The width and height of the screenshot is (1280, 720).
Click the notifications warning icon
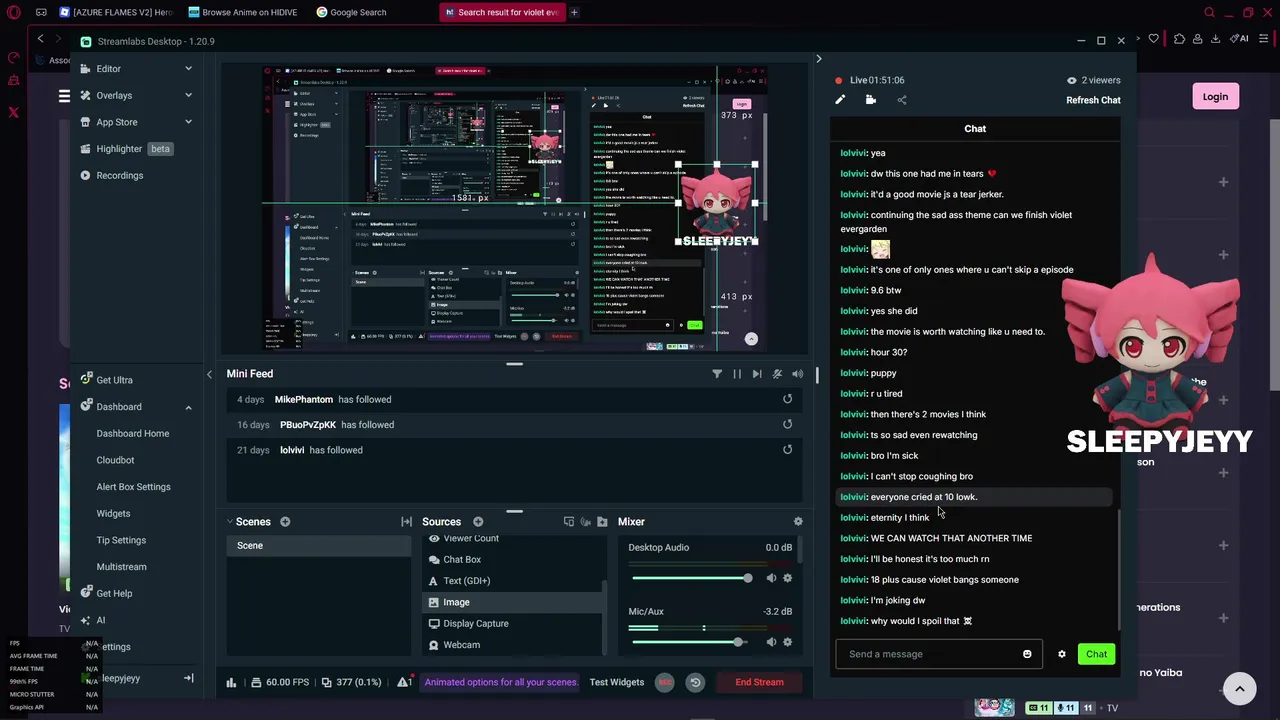pyautogui.click(x=404, y=682)
